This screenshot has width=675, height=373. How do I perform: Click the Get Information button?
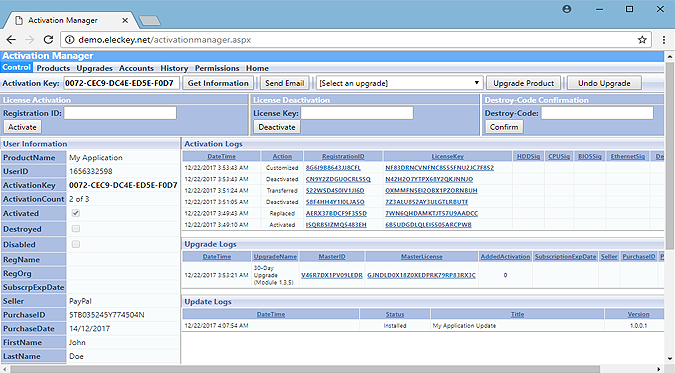(x=218, y=83)
